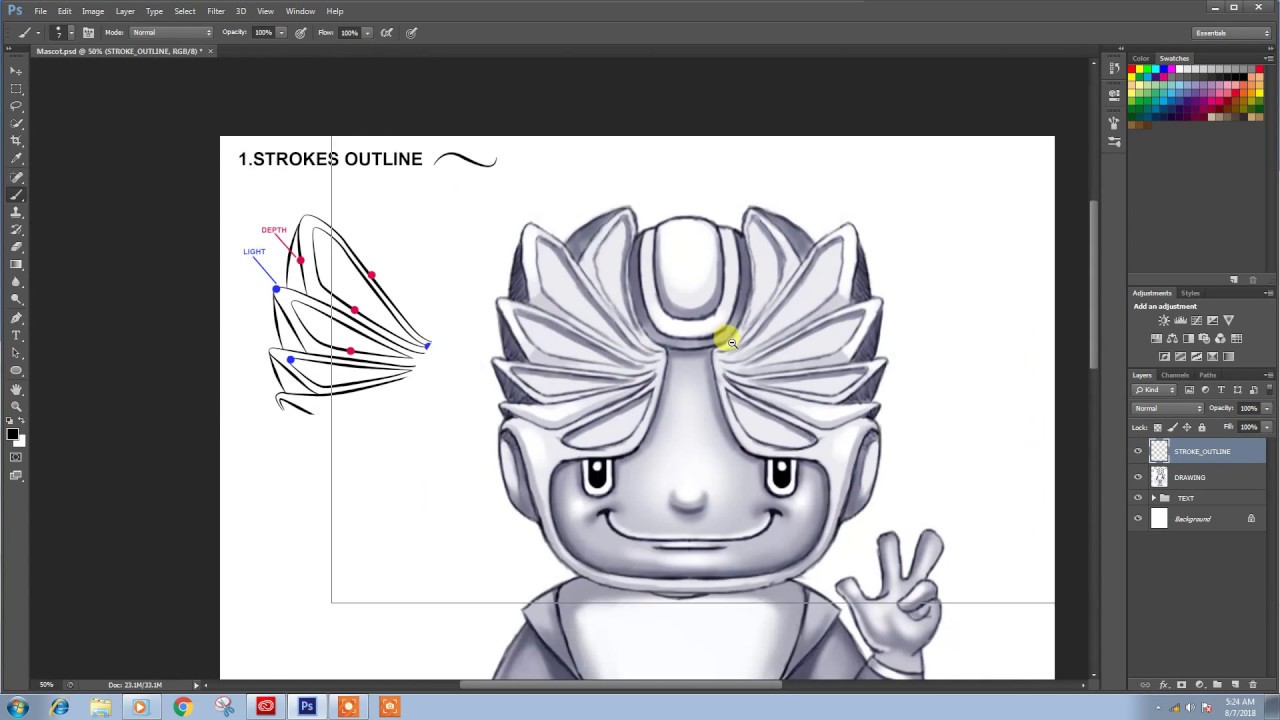
Task: Click the Windows Start button
Action: pyautogui.click(x=18, y=707)
